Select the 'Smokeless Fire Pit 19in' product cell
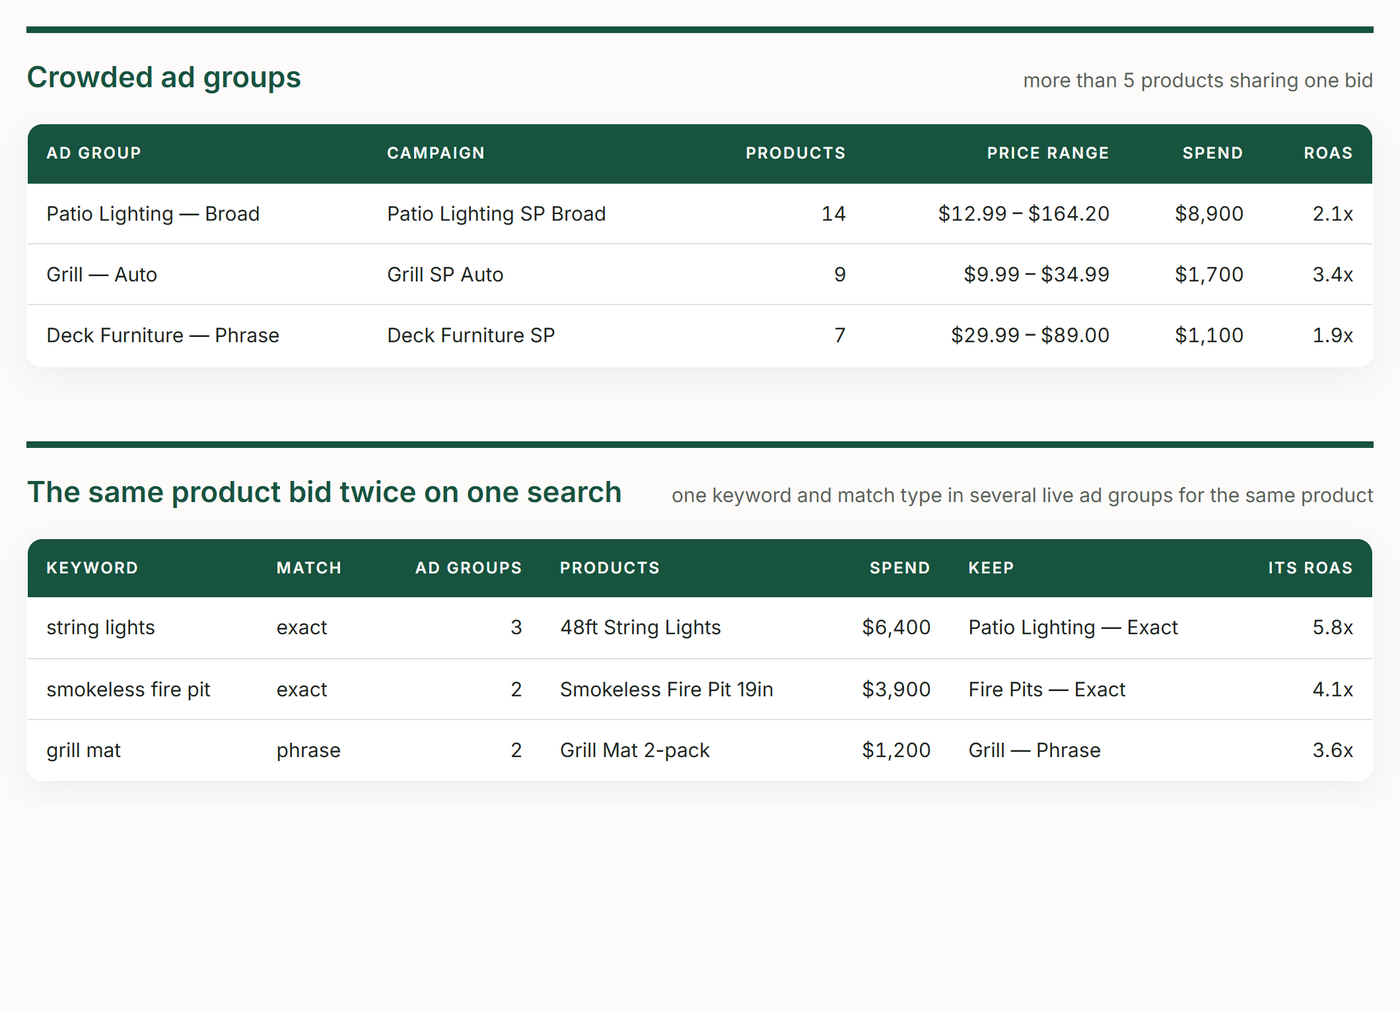Viewport: 1400px width, 1012px height. (x=667, y=690)
